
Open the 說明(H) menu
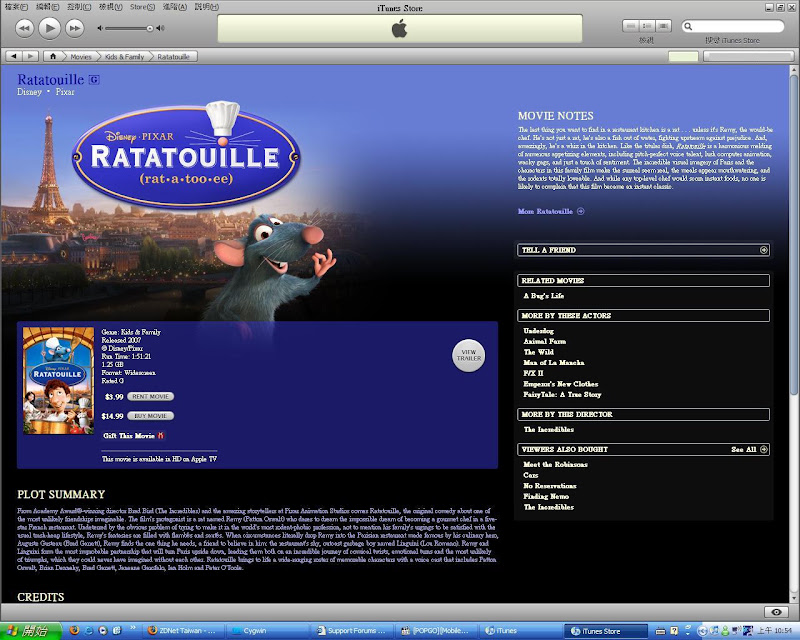[207, 7]
